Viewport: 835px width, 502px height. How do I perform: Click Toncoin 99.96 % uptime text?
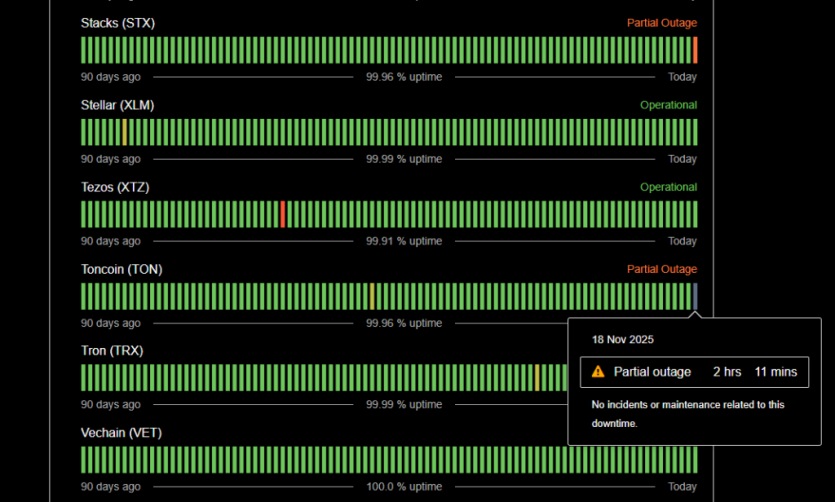404,323
